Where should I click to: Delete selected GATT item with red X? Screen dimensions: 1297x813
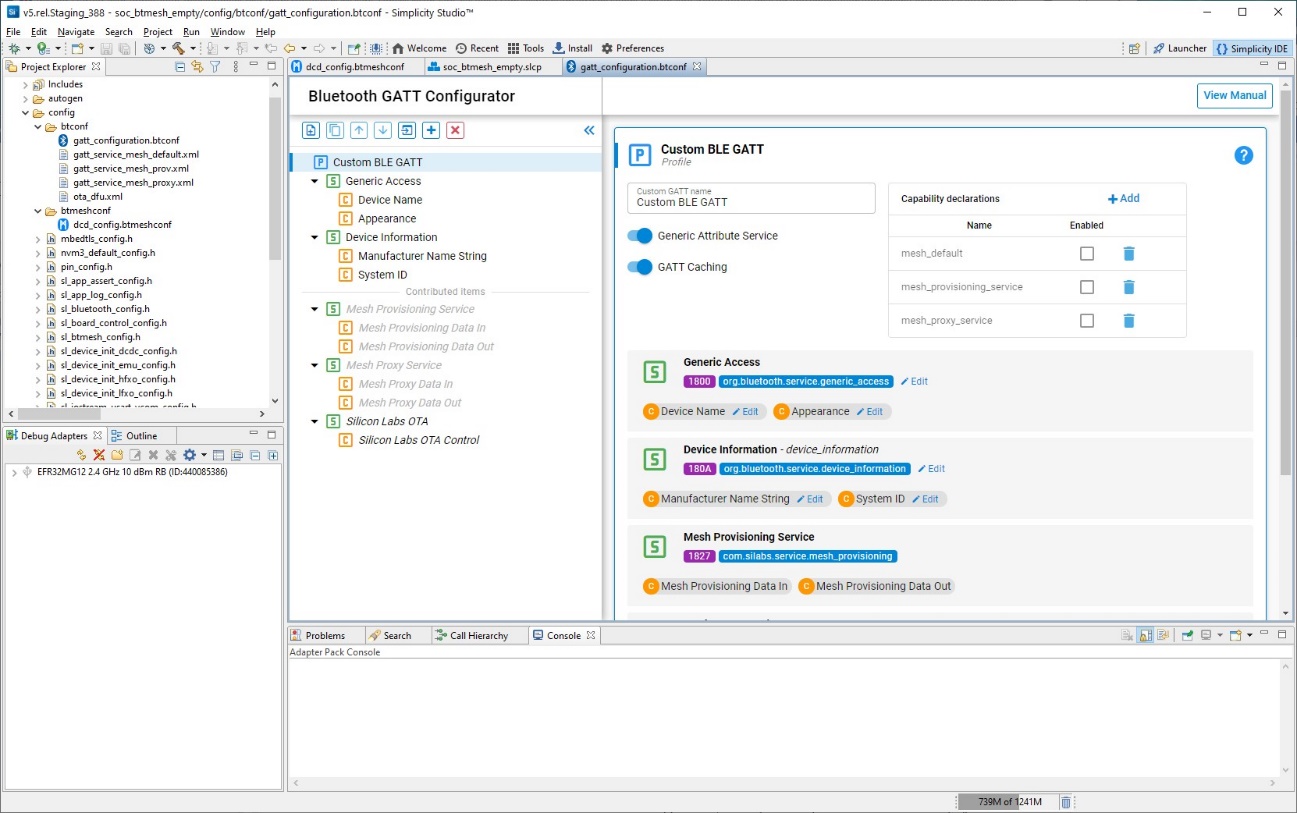455,130
